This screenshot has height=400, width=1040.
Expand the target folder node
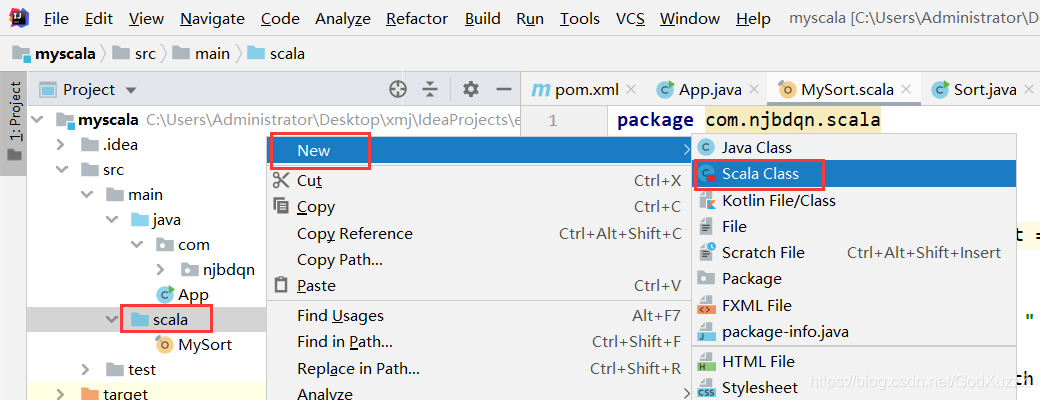click(60, 394)
